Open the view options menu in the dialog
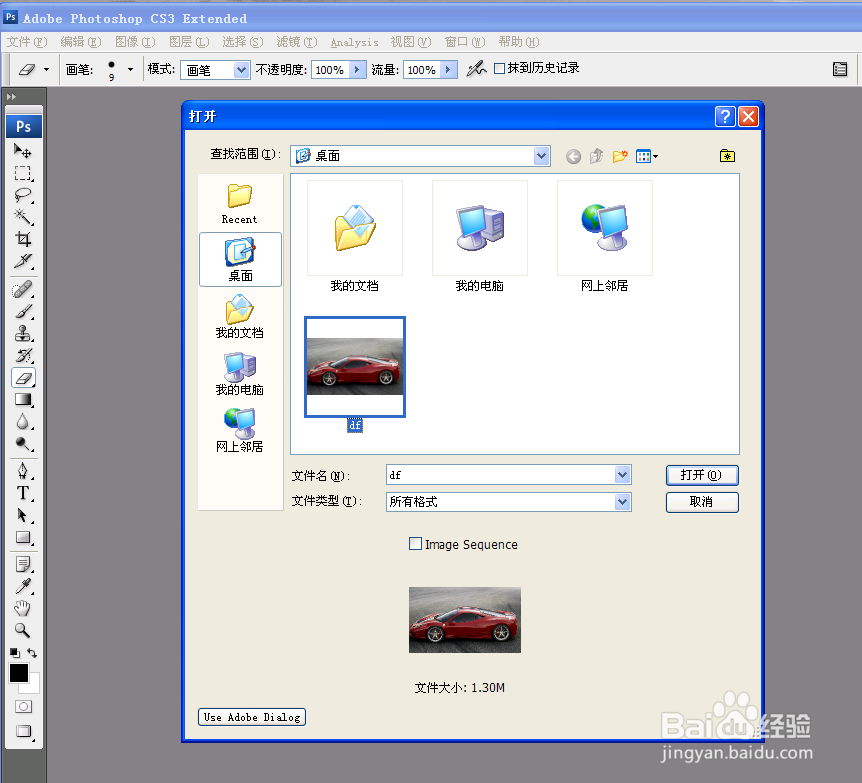 [x=646, y=156]
